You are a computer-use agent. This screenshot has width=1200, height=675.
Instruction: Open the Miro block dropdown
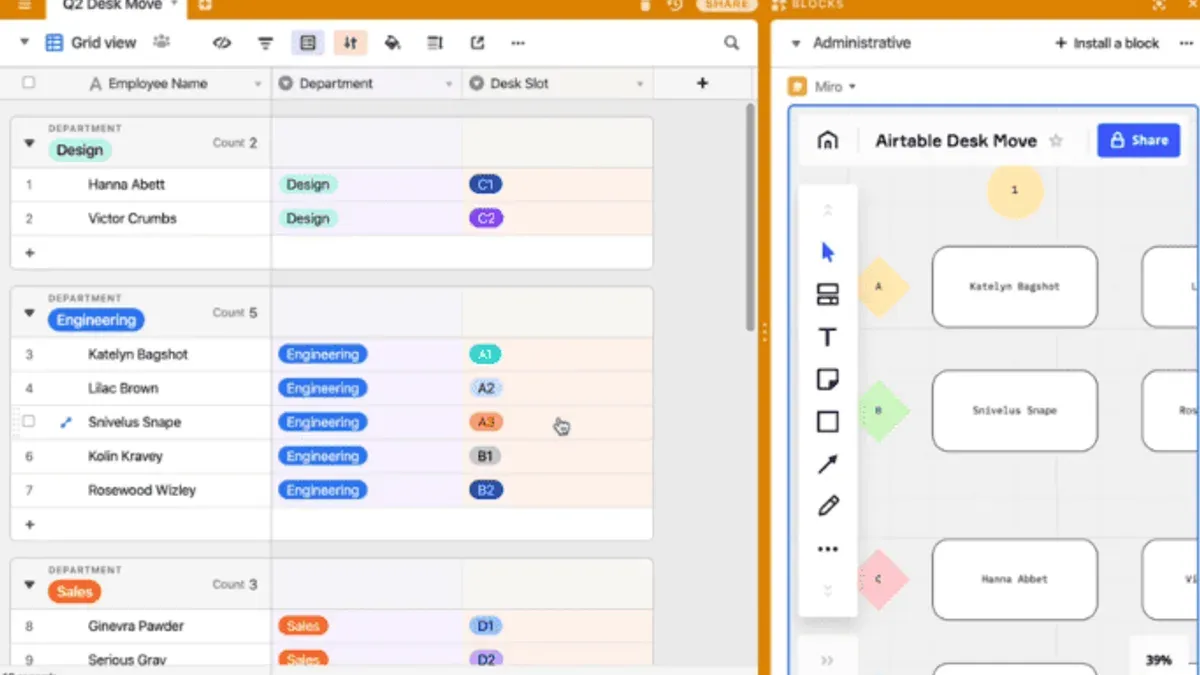point(852,87)
